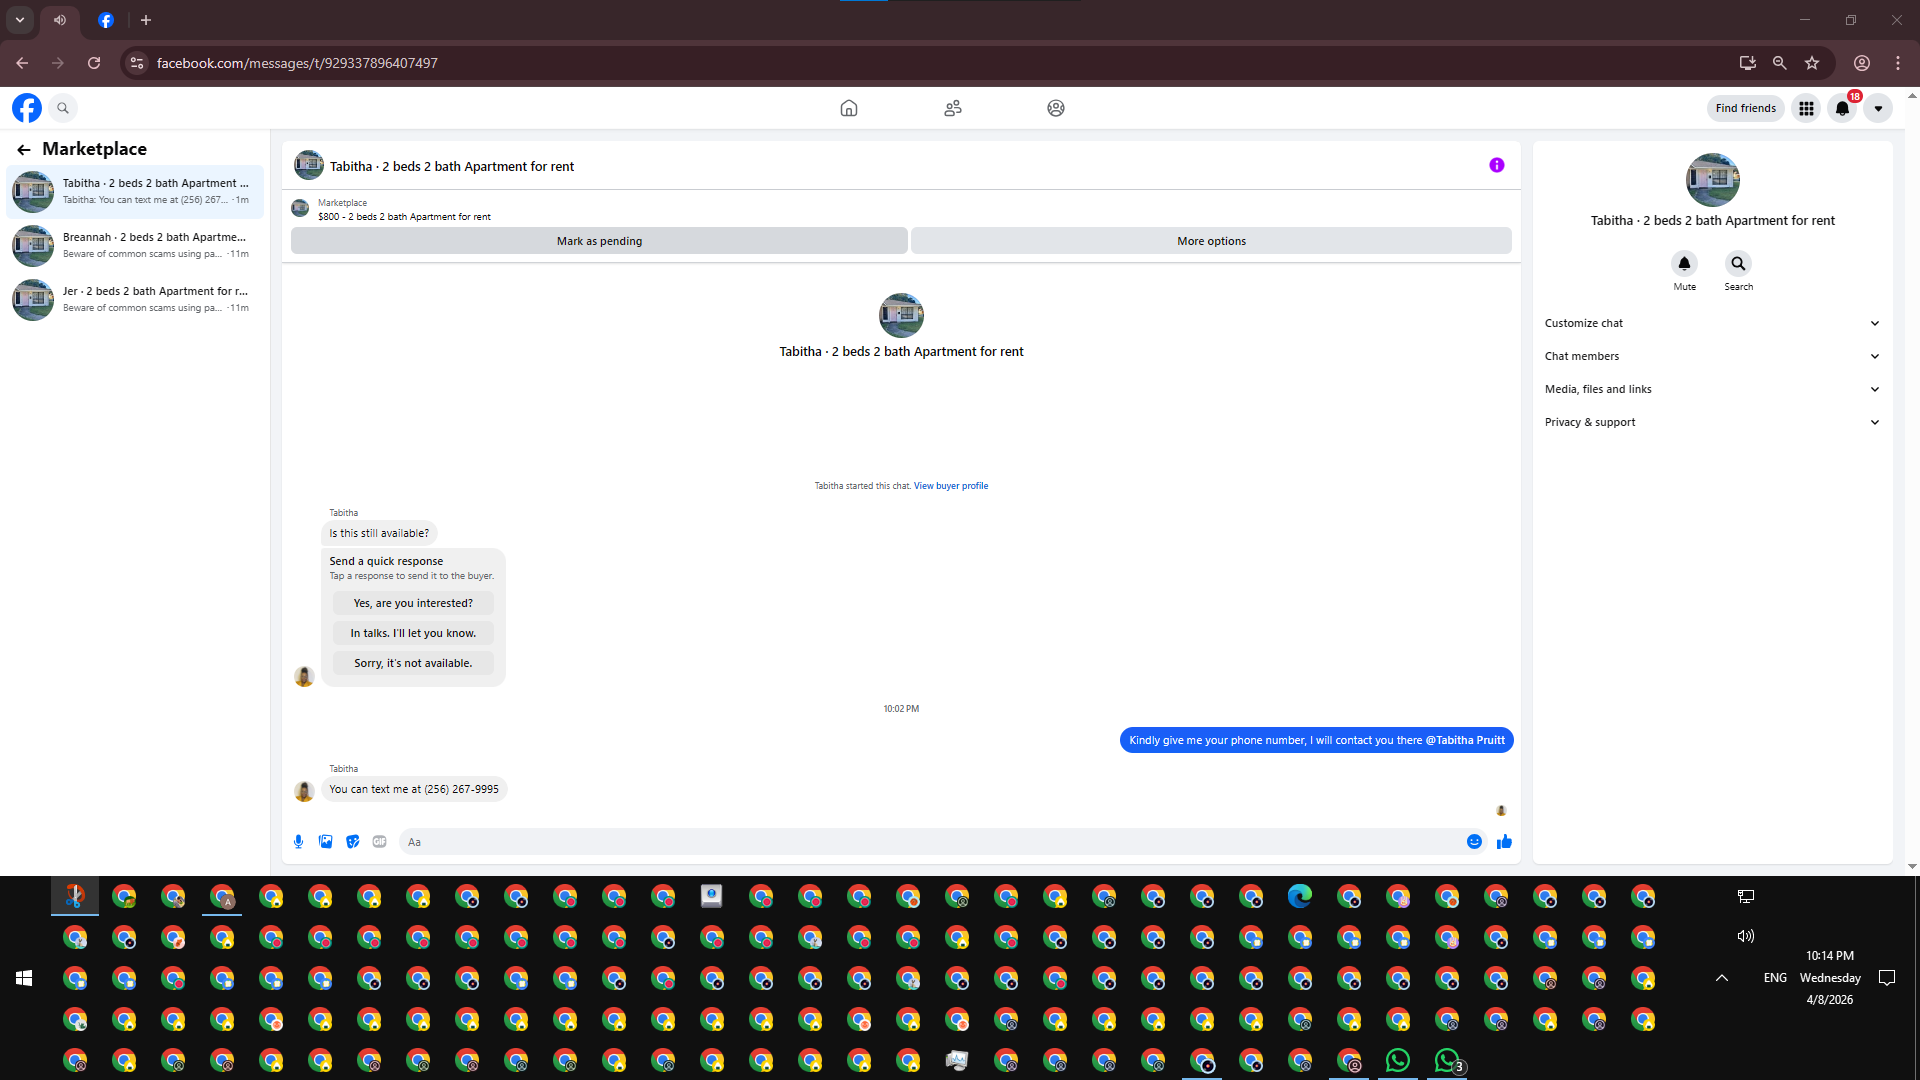
Task: Open the GIF picker icon
Action: click(x=379, y=842)
